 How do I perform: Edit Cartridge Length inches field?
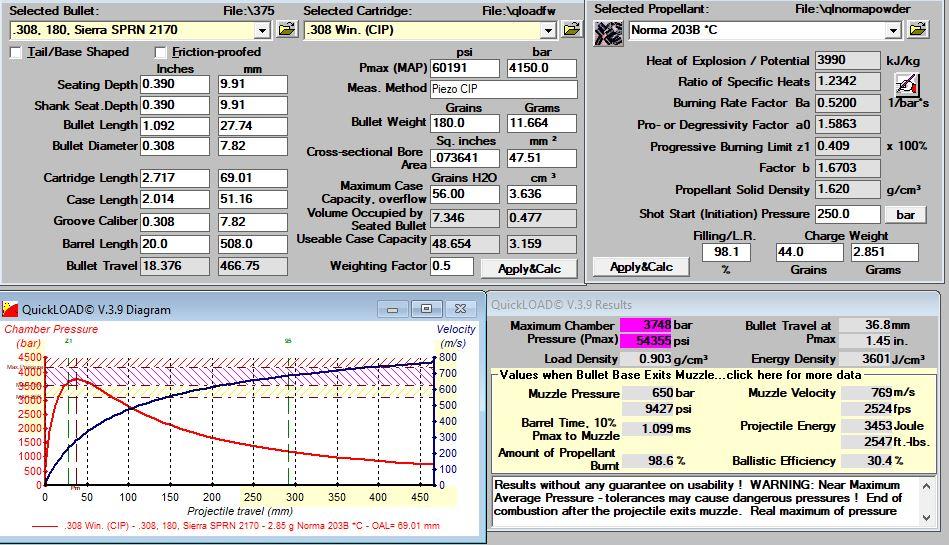[175, 178]
